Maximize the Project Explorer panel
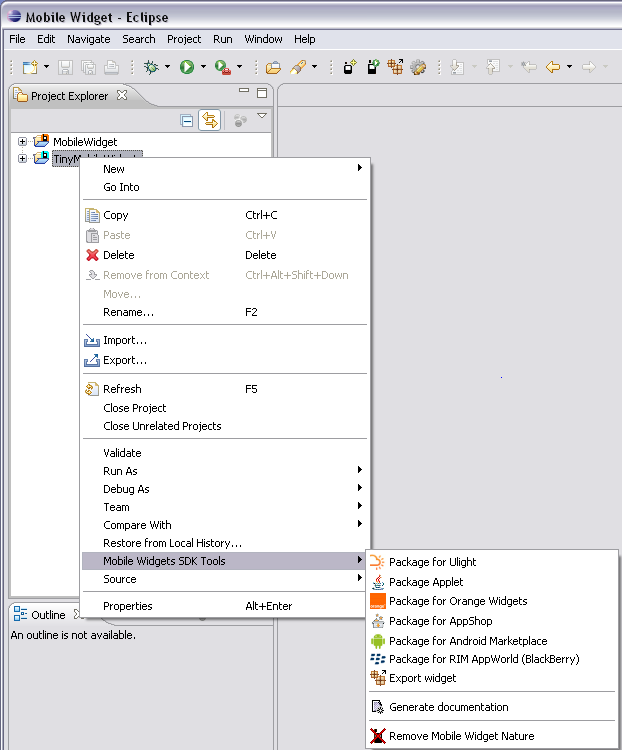 tap(262, 93)
